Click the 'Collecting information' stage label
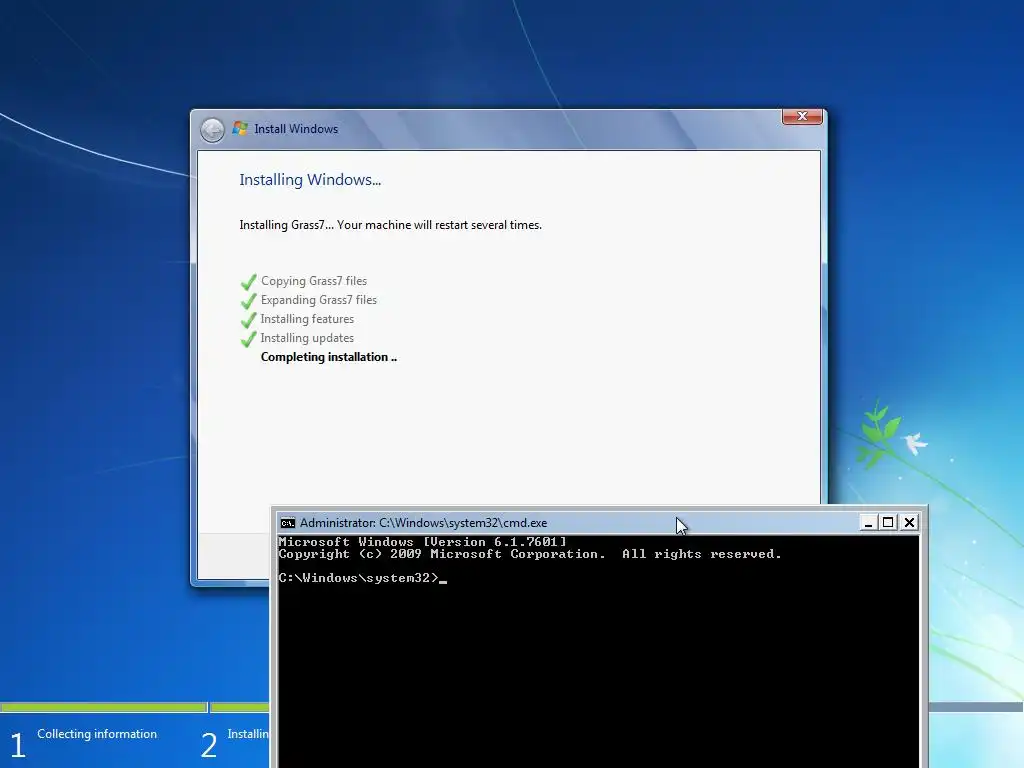This screenshot has width=1024, height=768. point(97,734)
